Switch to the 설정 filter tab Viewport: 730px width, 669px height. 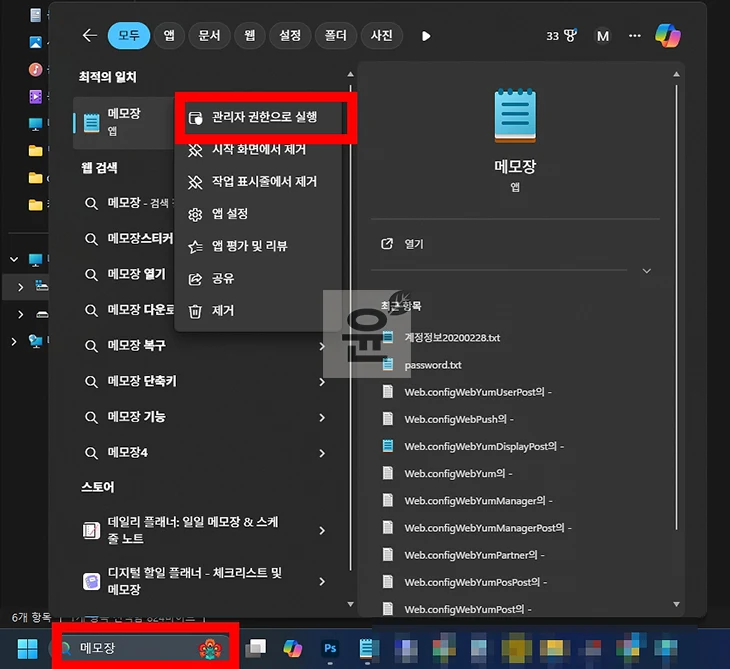pos(289,36)
